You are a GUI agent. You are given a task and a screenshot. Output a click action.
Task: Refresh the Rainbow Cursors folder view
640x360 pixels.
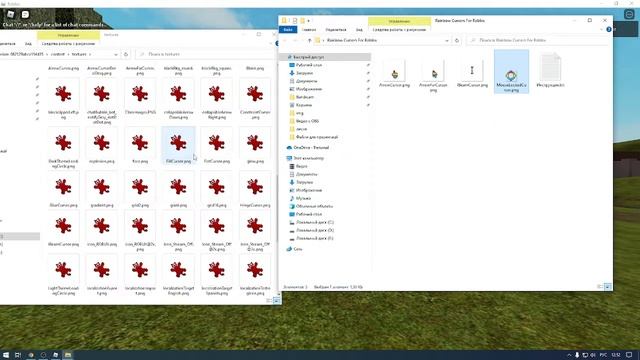coord(457,40)
